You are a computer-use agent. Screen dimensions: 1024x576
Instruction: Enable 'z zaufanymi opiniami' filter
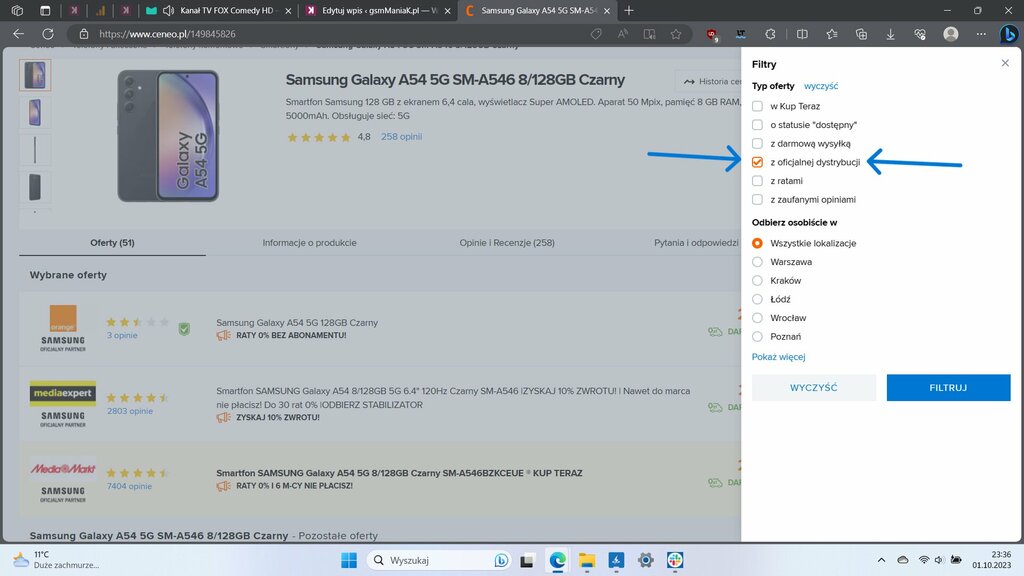click(757, 200)
